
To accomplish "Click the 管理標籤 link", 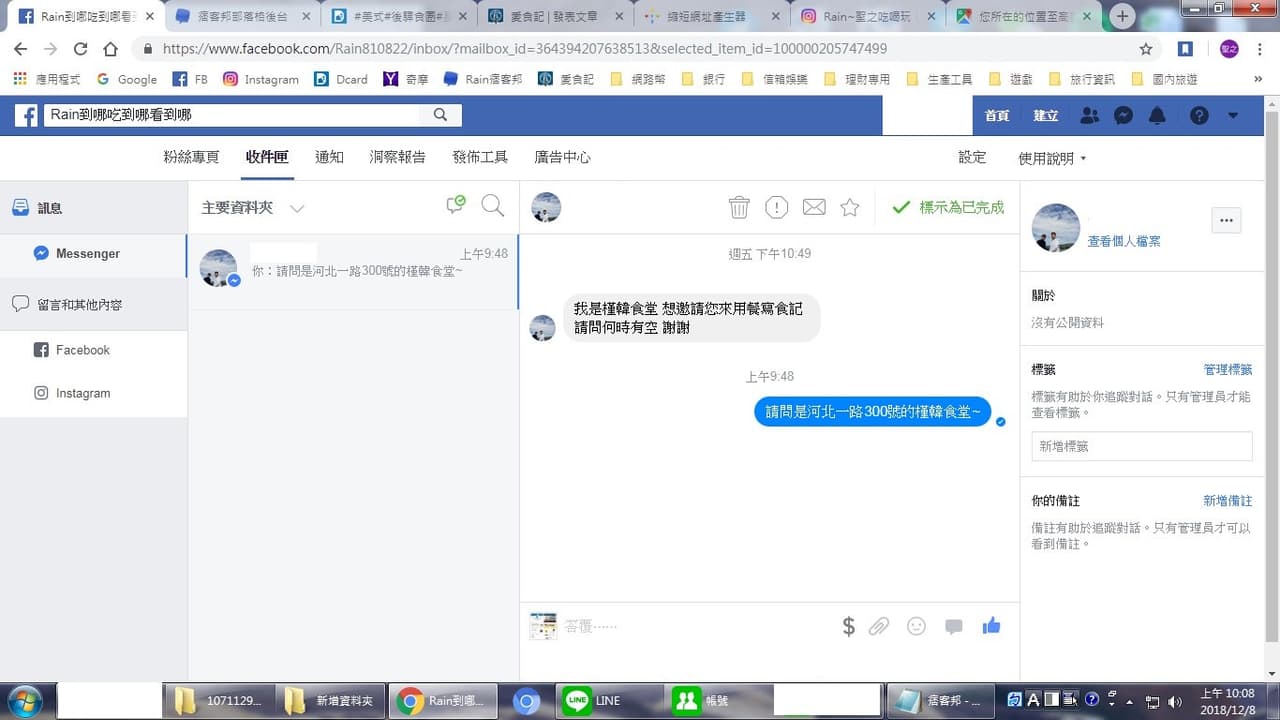I will click(1228, 369).
